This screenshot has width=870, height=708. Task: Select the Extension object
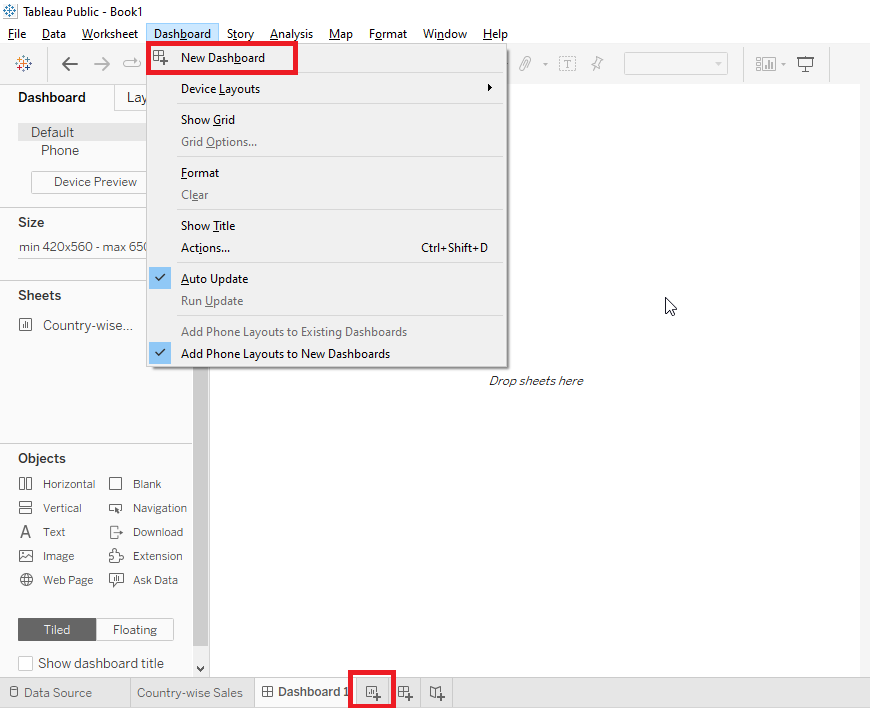point(145,555)
